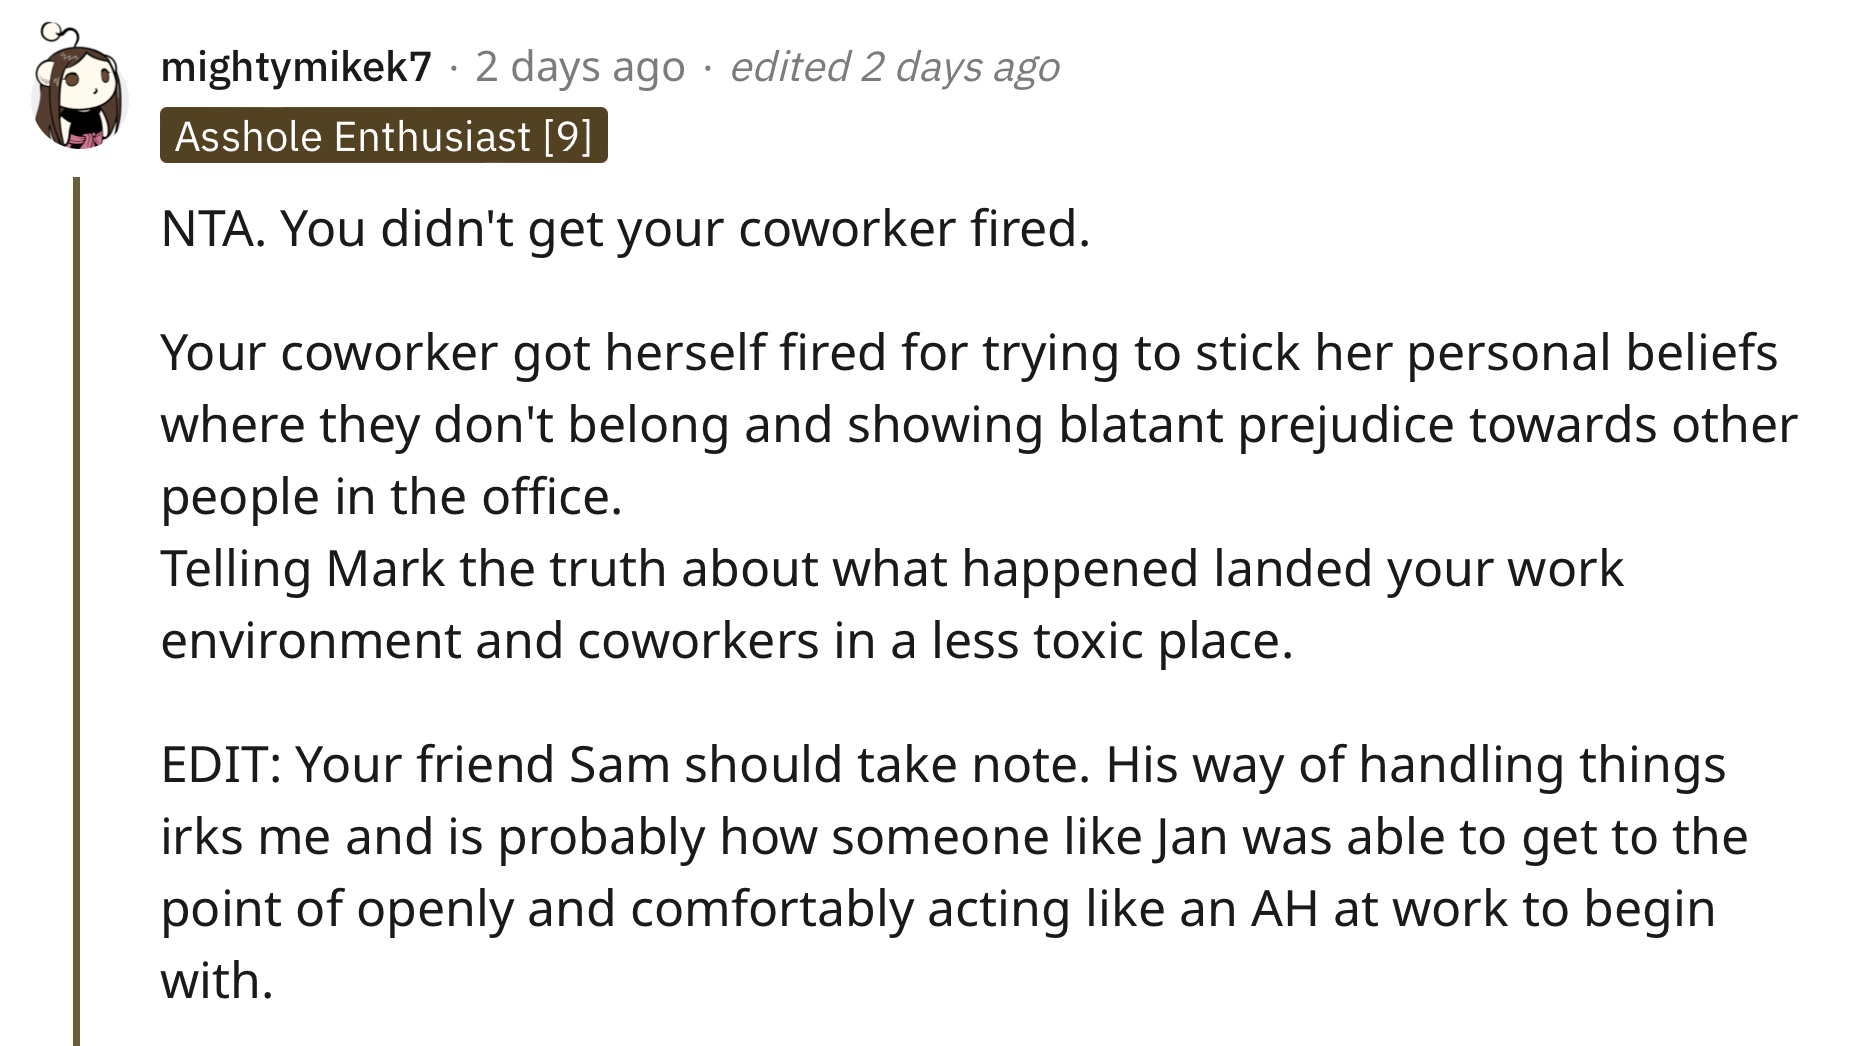This screenshot has height=1046, width=1874.
Task: Open the '2 days ago' comment permalink
Action: tap(580, 67)
